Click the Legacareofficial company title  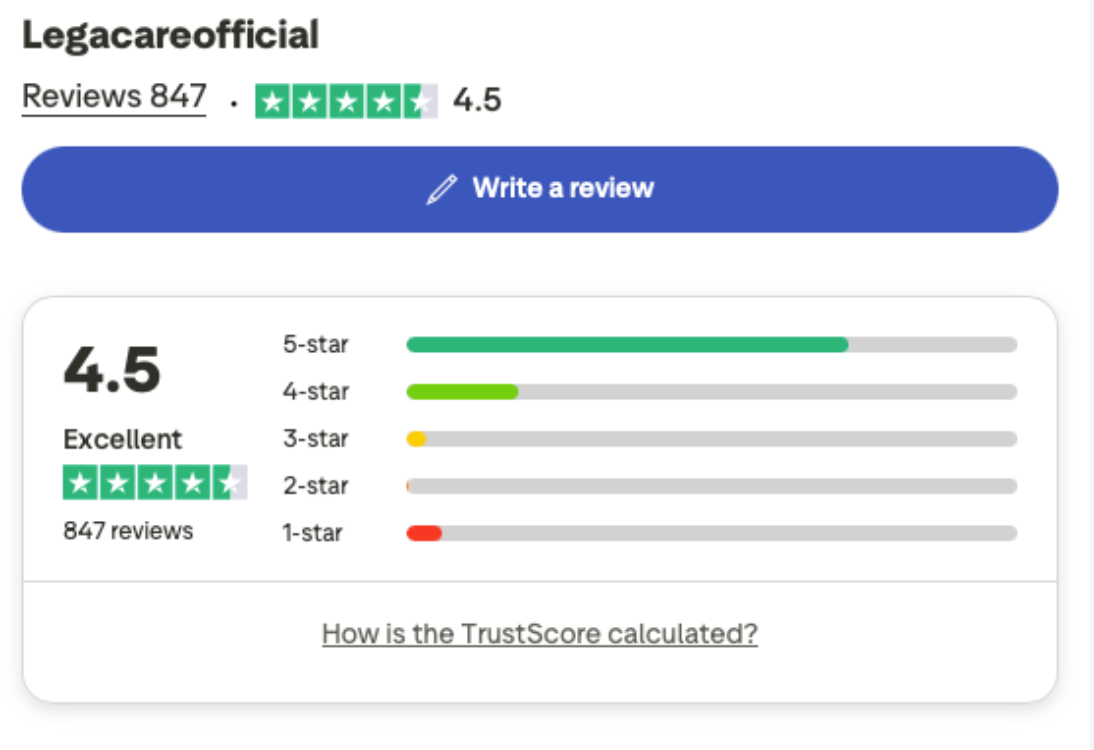170,36
